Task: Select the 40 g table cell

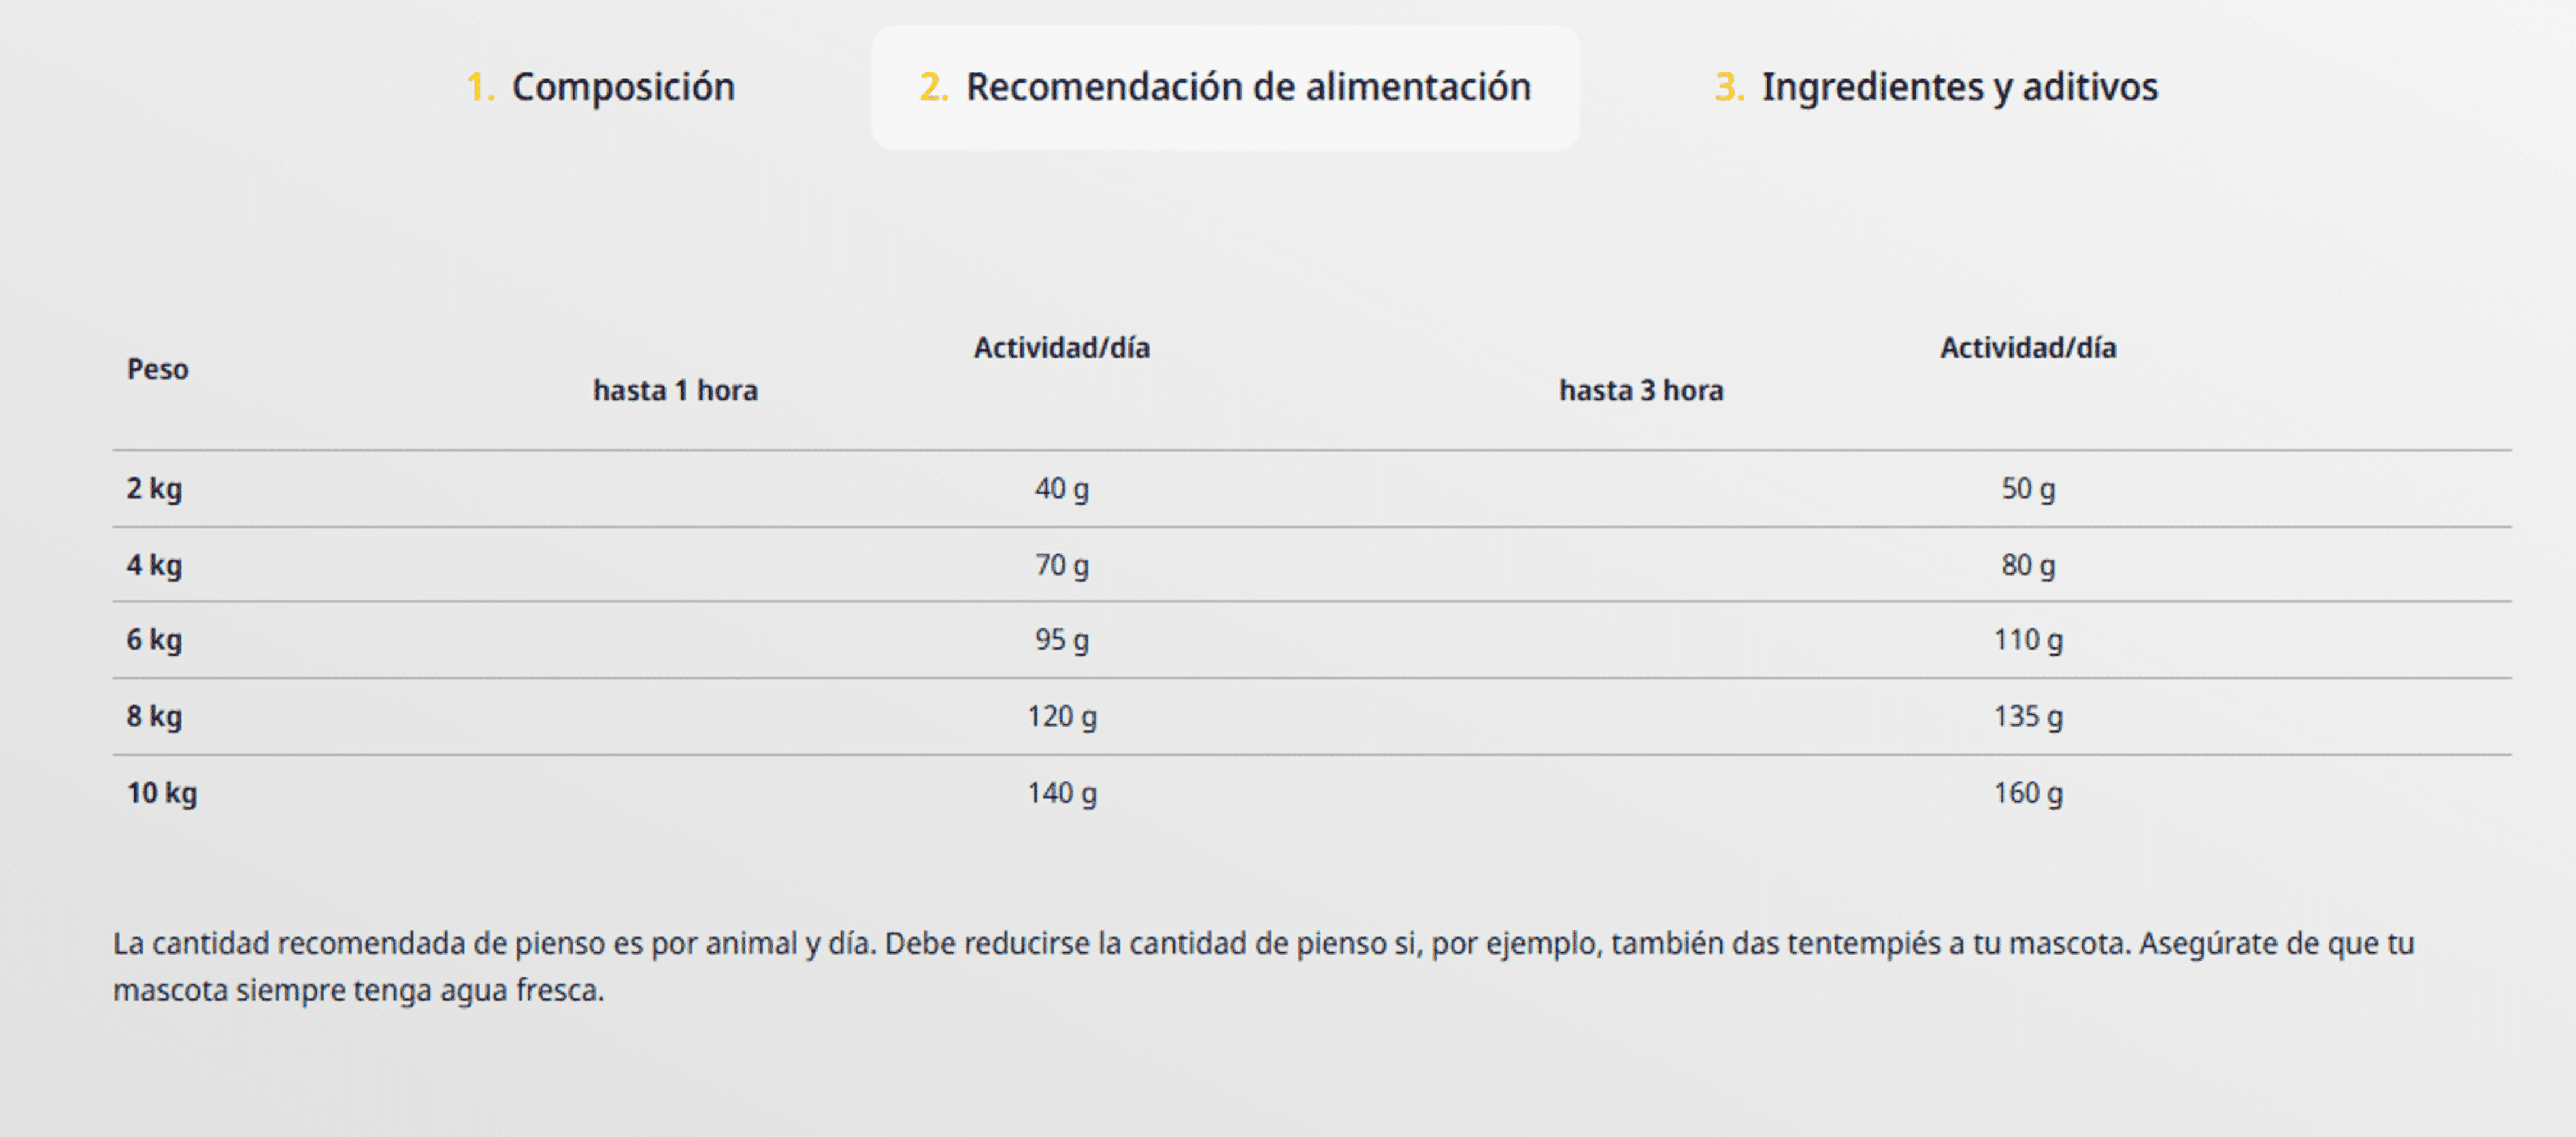Action: pos(1062,489)
